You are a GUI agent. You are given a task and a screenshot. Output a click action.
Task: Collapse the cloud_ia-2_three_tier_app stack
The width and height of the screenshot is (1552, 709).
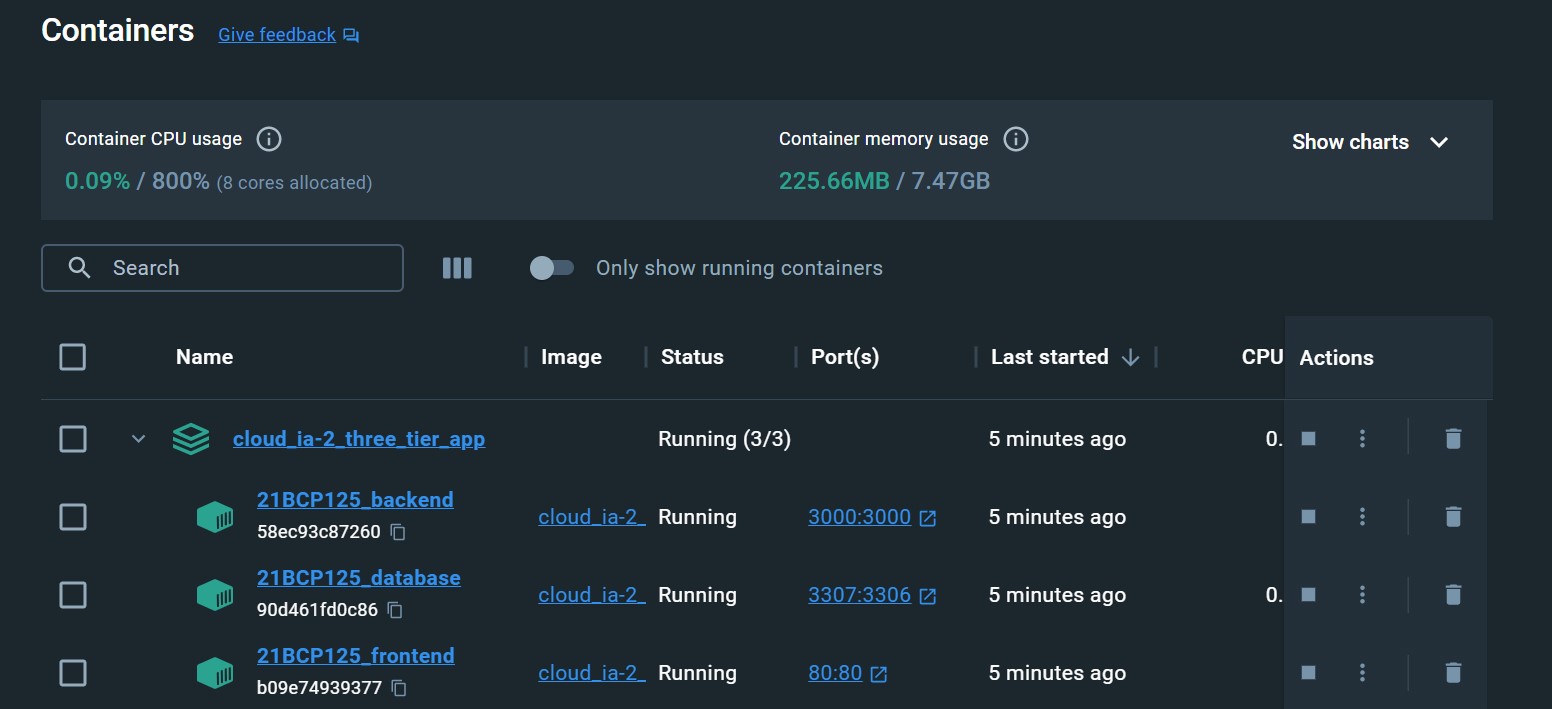coord(138,438)
